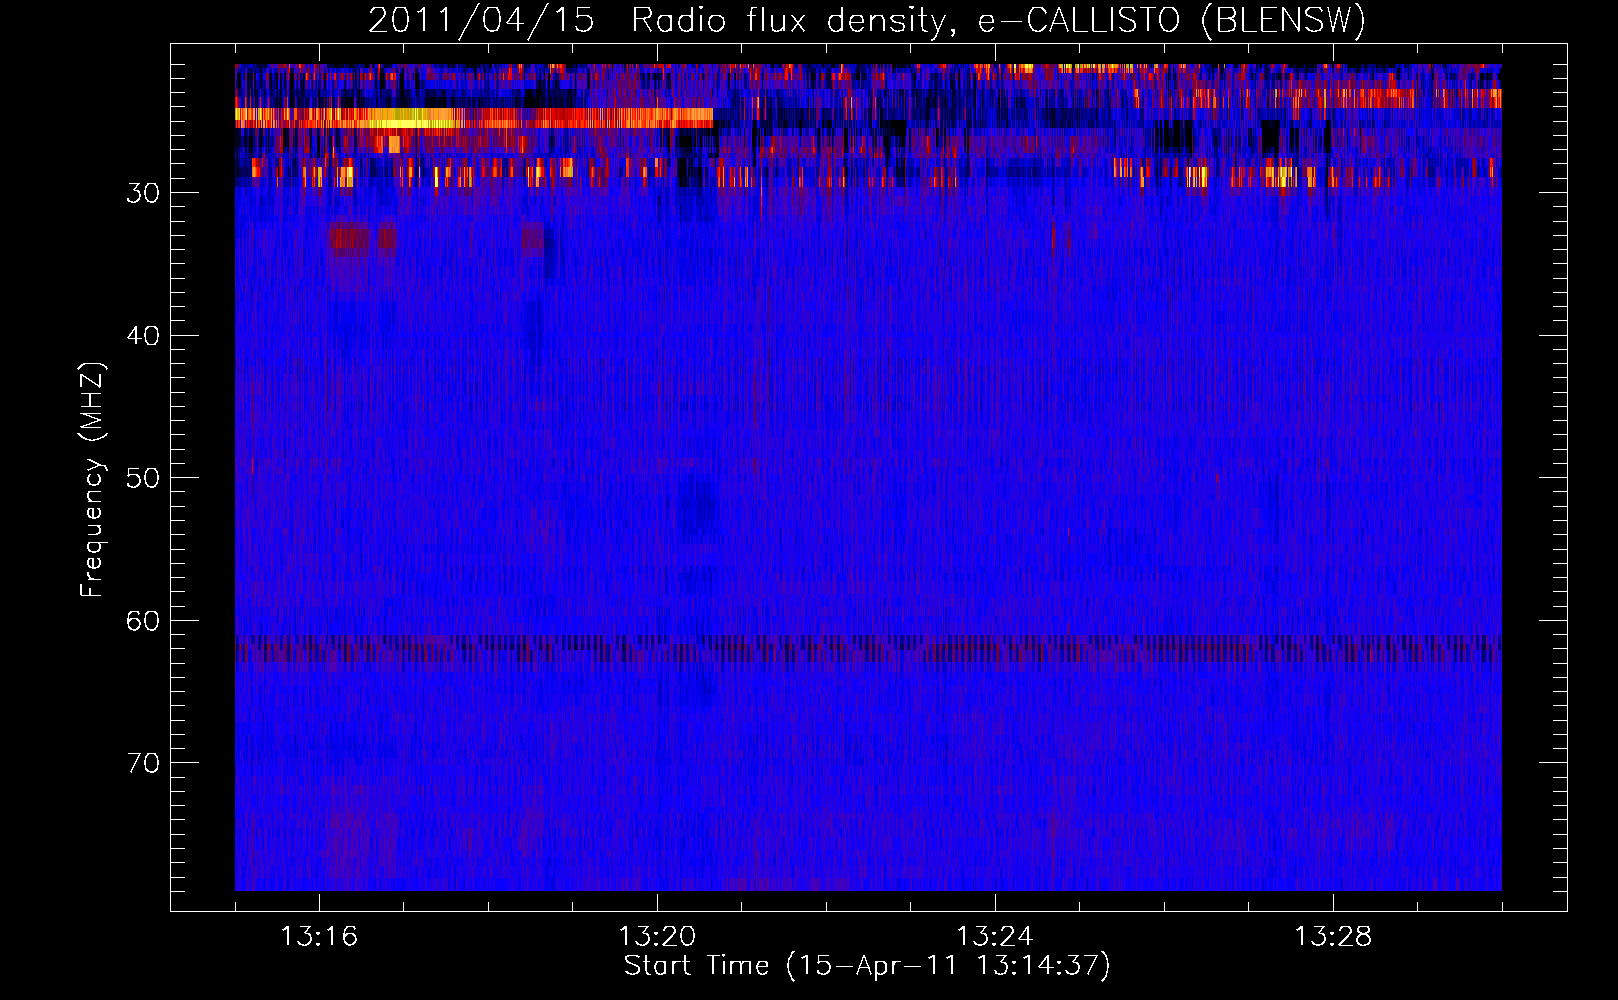The width and height of the screenshot is (1618, 1000).
Task: Click the 30 MHz frequency tick label
Action: 143,193
